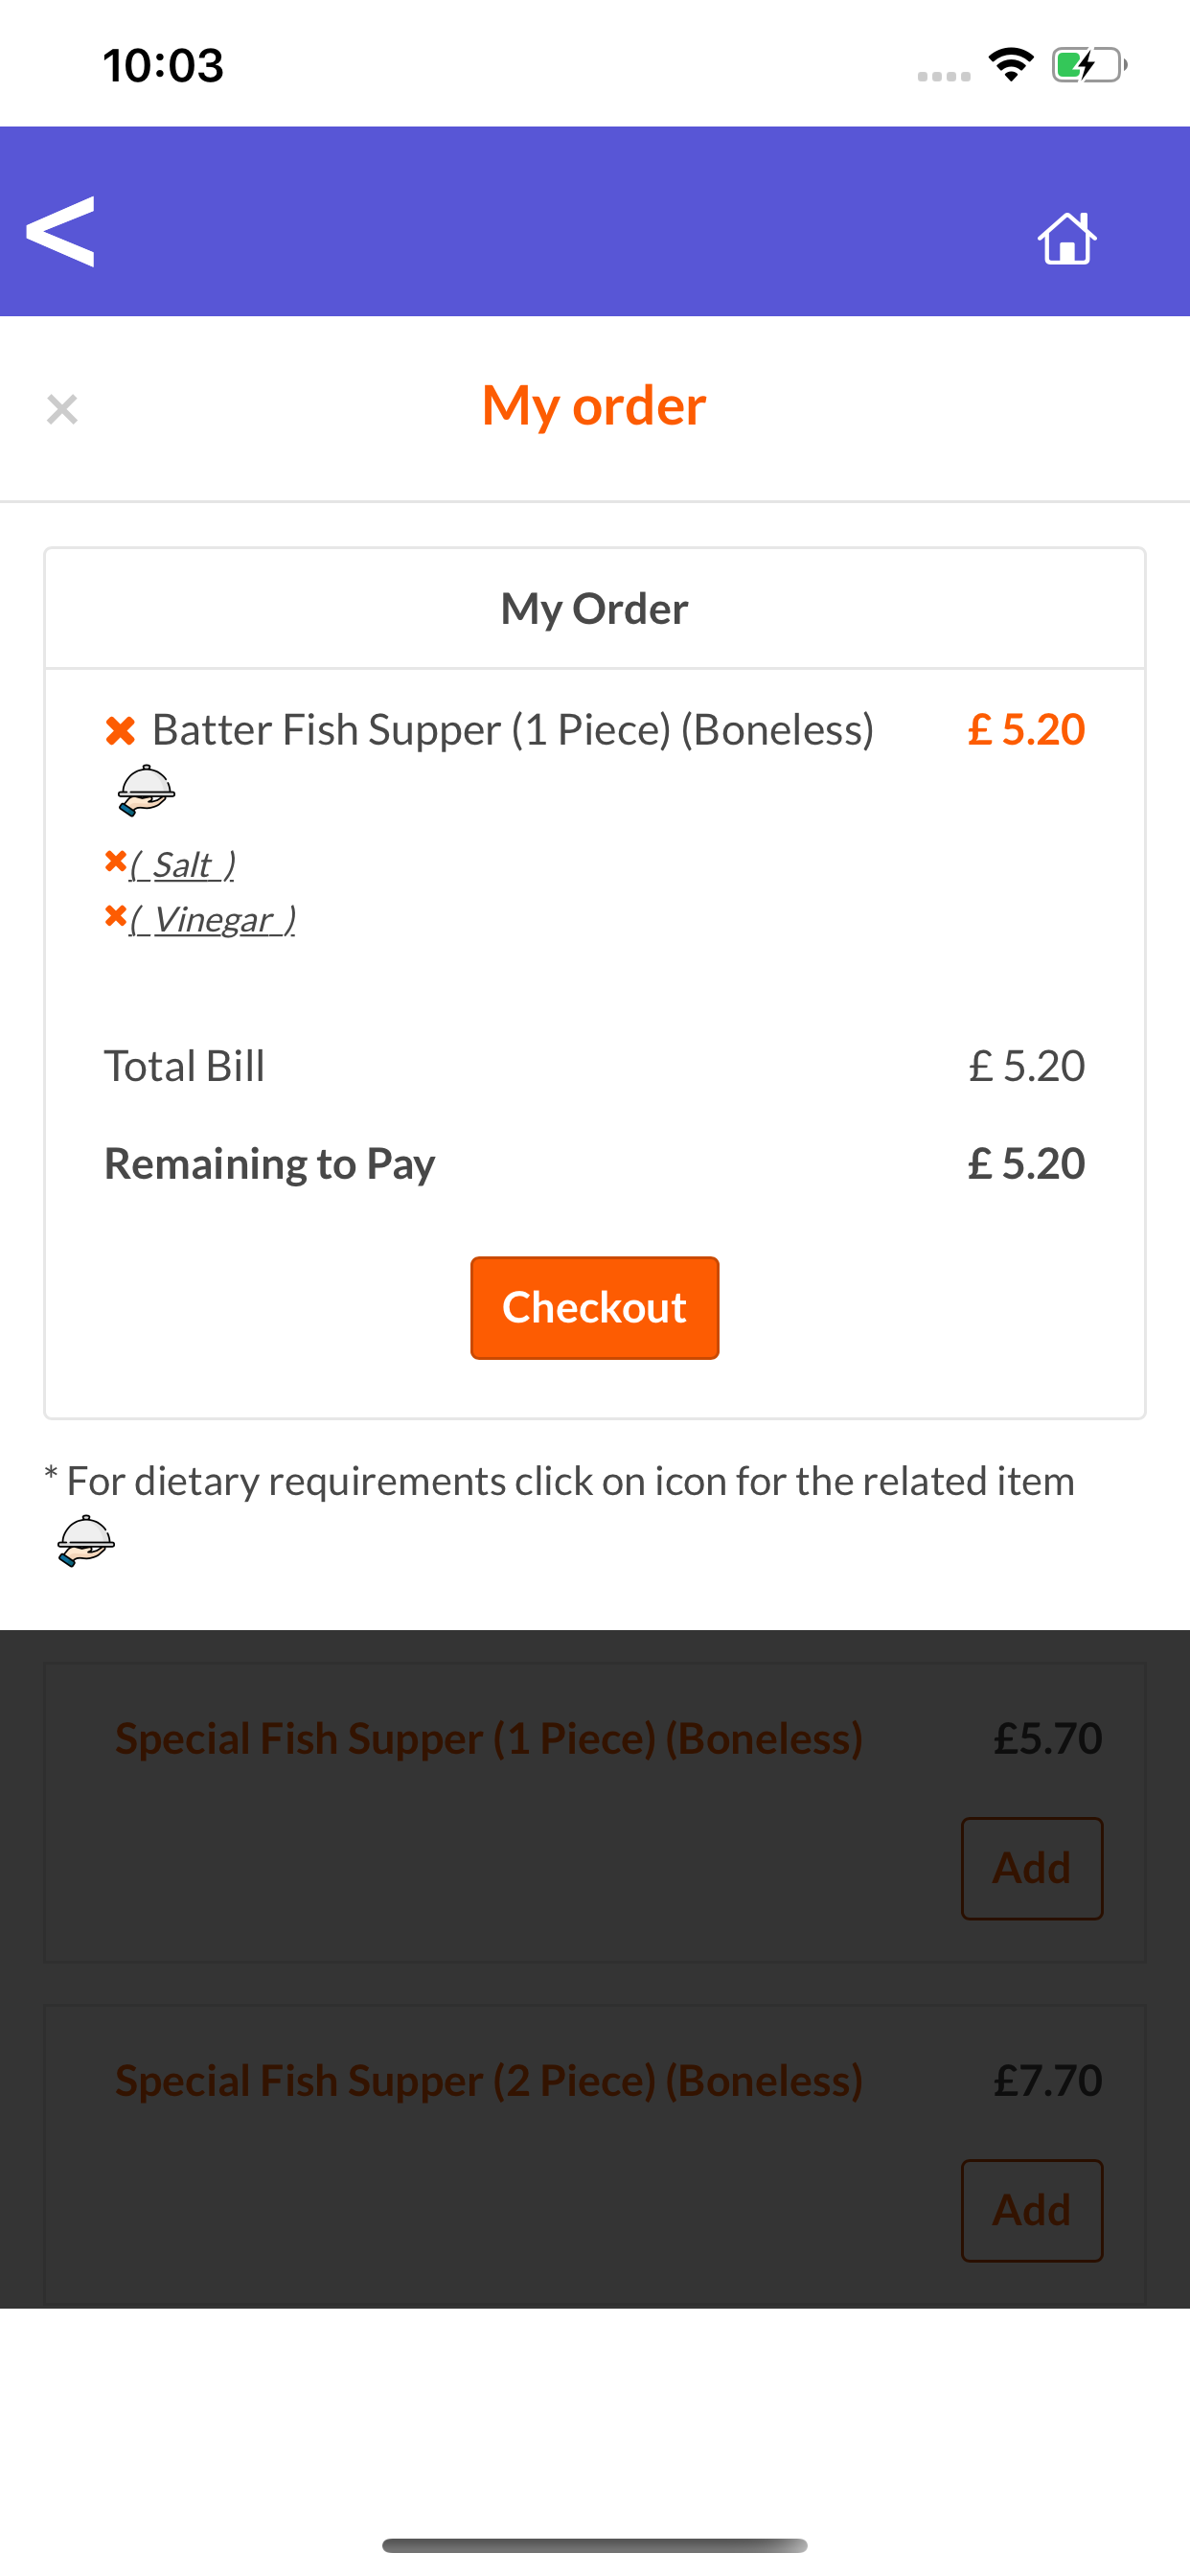The width and height of the screenshot is (1190, 2576).
Task: Tap the dietary icon in footnote
Action: [86, 1540]
